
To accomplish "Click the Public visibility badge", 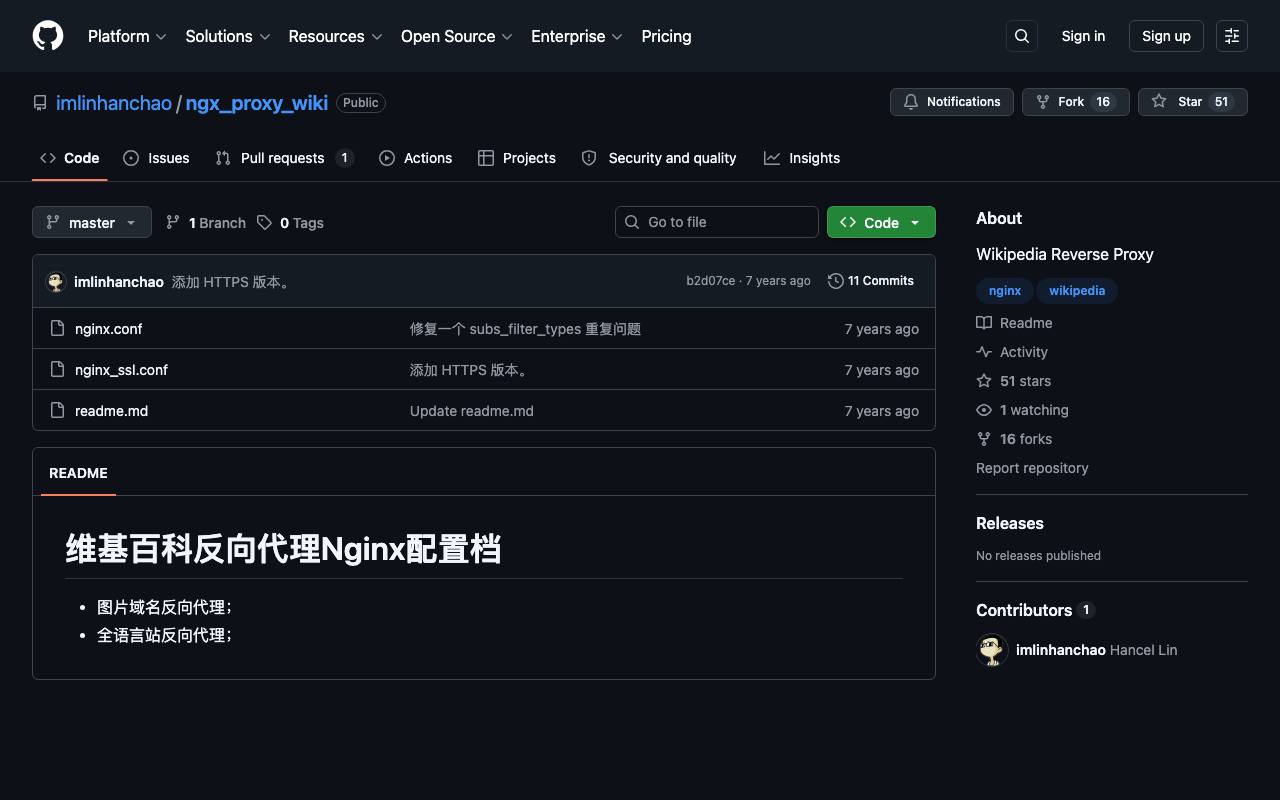I will tap(361, 103).
